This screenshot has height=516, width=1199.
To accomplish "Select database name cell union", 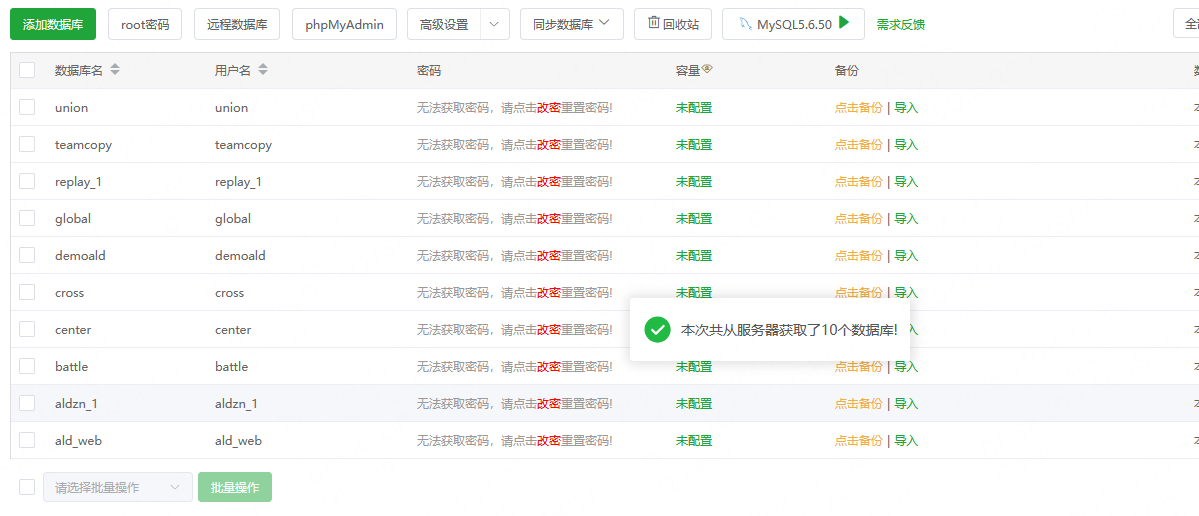I will [71, 108].
